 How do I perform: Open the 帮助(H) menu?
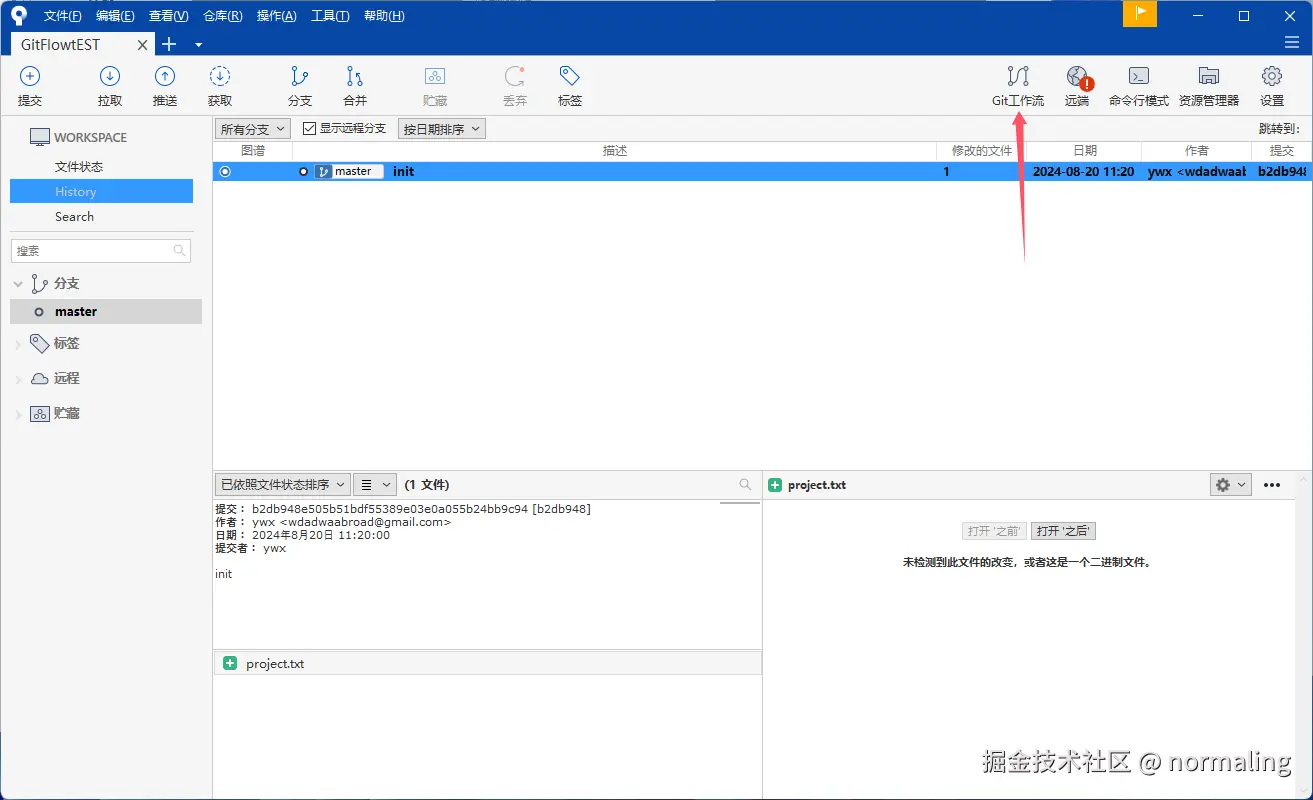[x=384, y=16]
